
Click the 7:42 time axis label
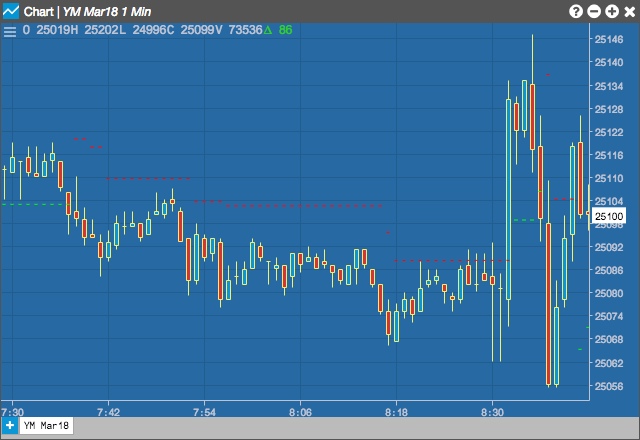click(109, 412)
